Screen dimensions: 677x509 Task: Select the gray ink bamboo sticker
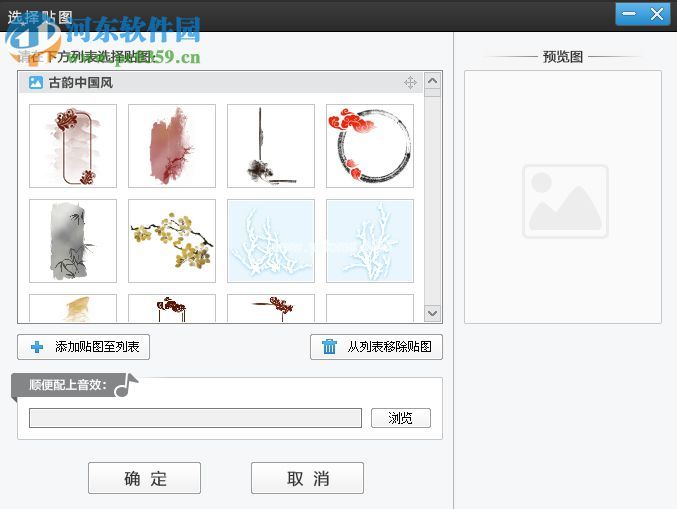click(x=73, y=241)
